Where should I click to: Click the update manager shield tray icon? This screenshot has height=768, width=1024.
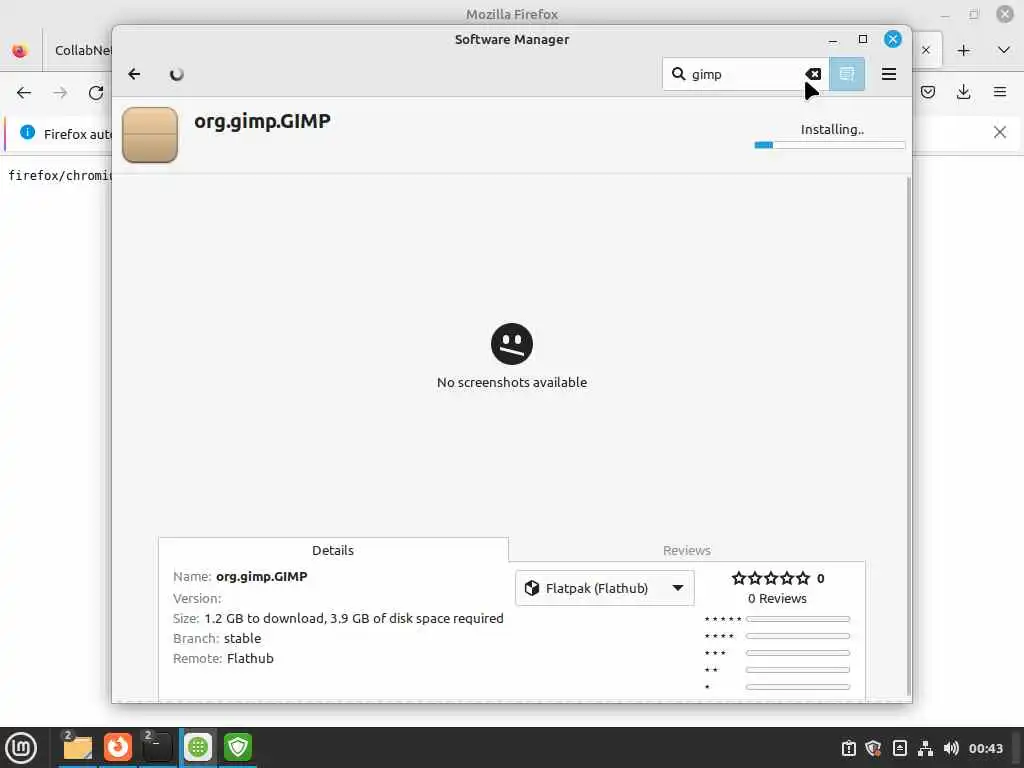[873, 748]
